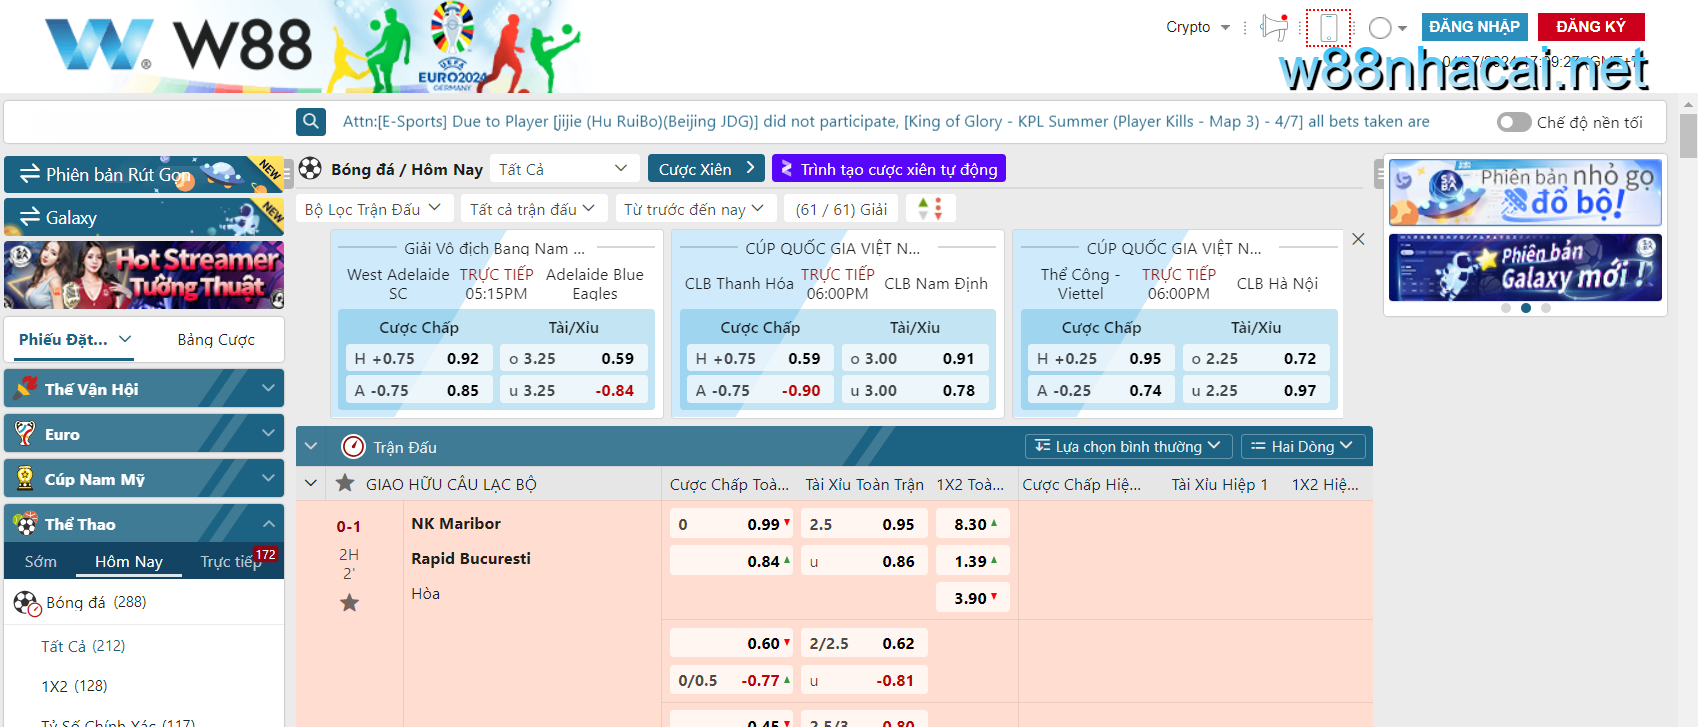Click the clock icon beside Trận Đấu

(353, 446)
